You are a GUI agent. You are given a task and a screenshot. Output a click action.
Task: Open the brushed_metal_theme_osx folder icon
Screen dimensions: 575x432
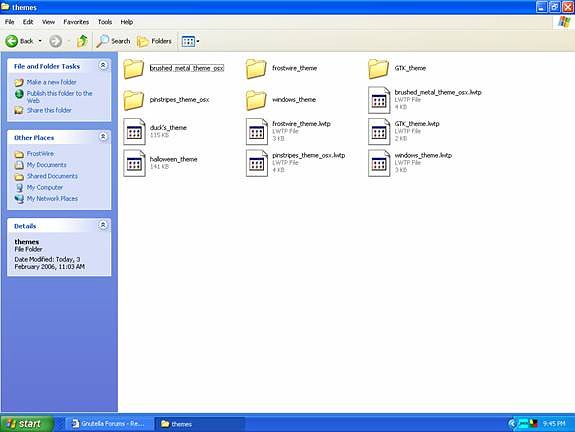(133, 69)
